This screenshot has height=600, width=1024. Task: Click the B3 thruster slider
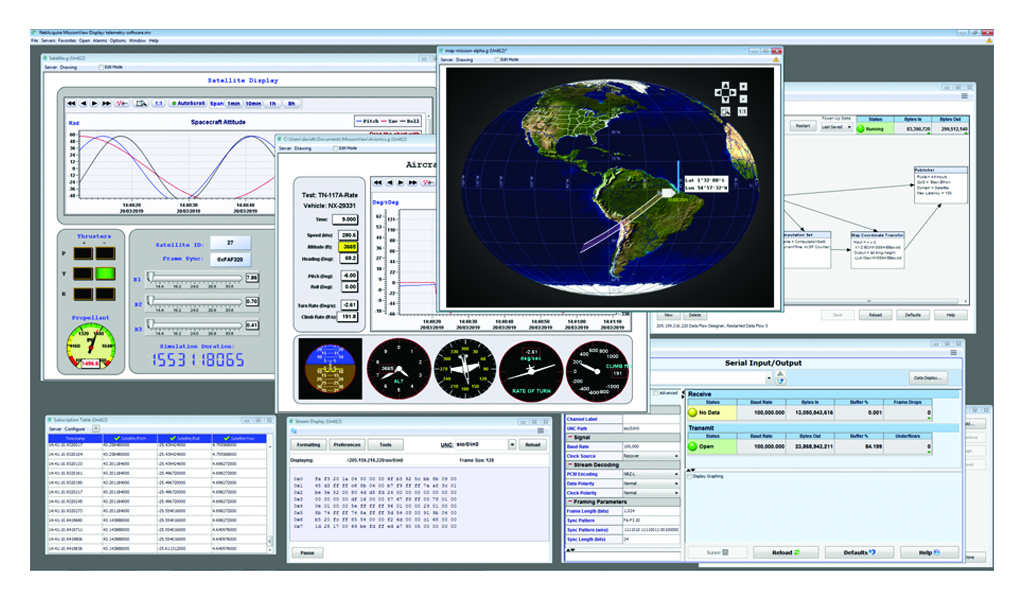[x=195, y=324]
